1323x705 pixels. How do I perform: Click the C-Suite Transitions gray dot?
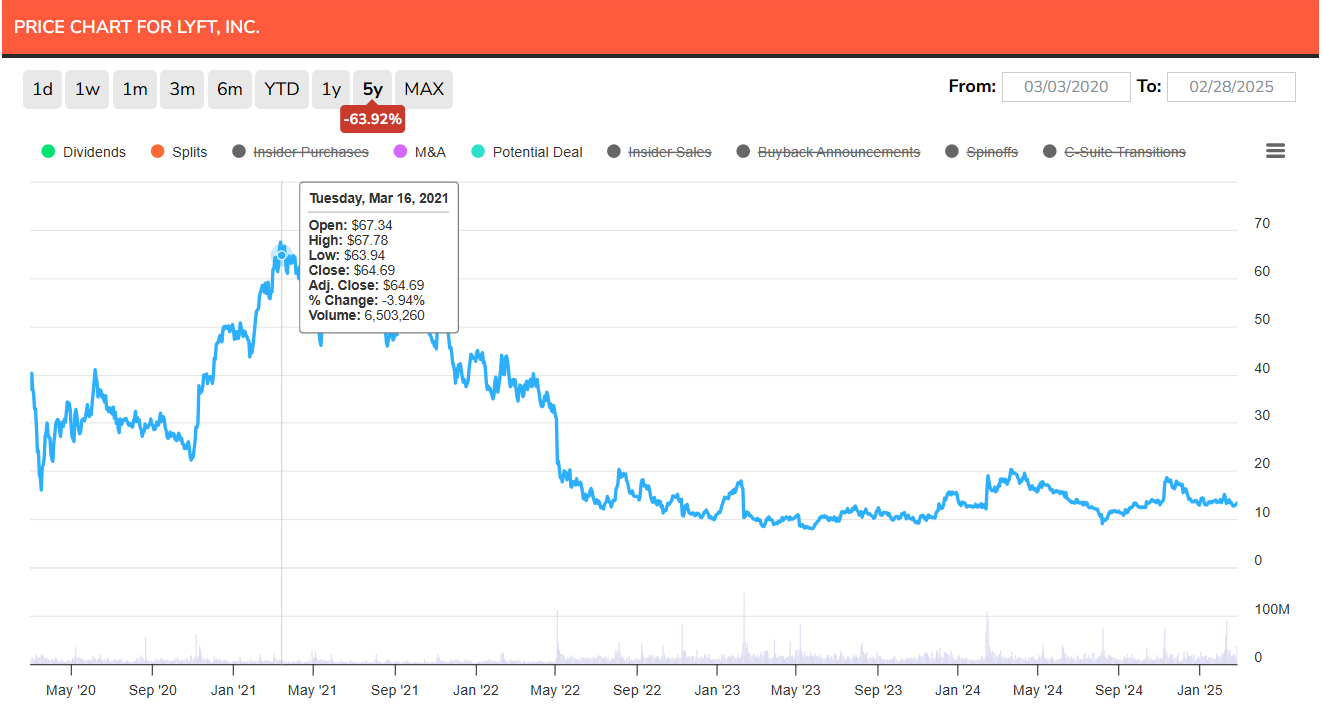(1049, 152)
